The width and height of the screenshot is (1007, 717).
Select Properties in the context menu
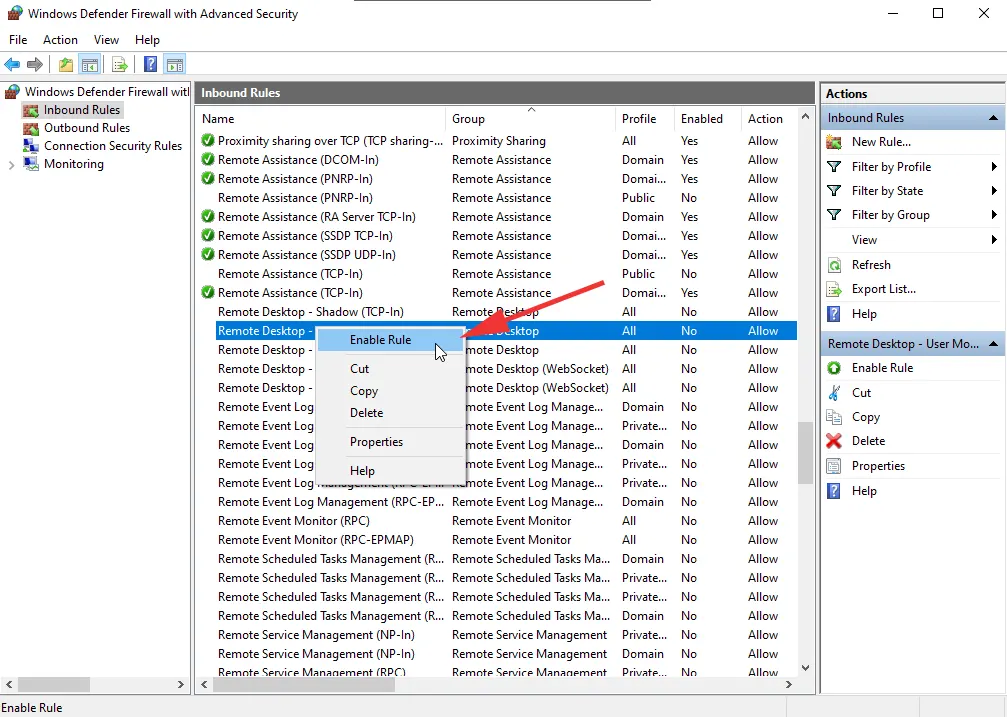click(x=376, y=442)
